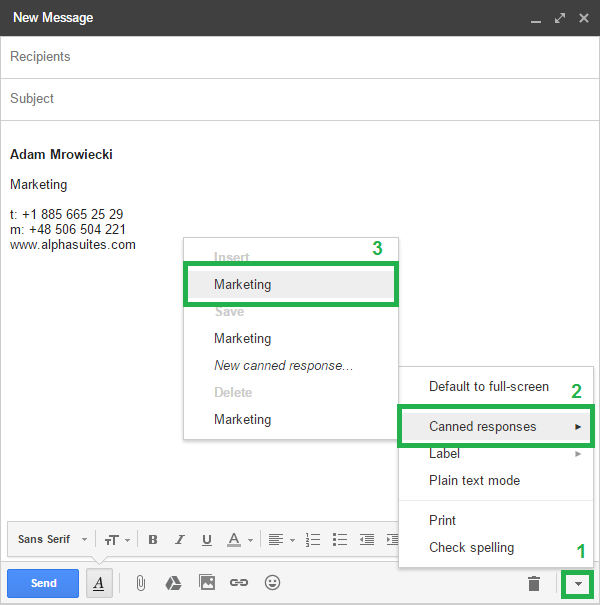Toggle underline formatting
Viewport: 600px width, 605px height.
[x=207, y=540]
